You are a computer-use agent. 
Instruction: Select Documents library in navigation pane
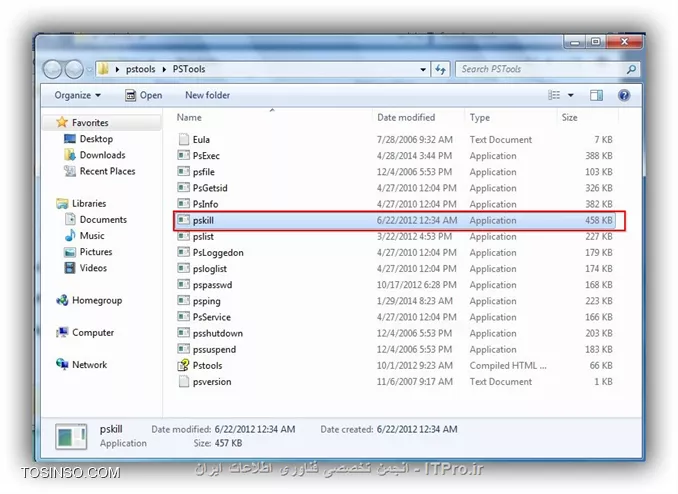point(103,219)
